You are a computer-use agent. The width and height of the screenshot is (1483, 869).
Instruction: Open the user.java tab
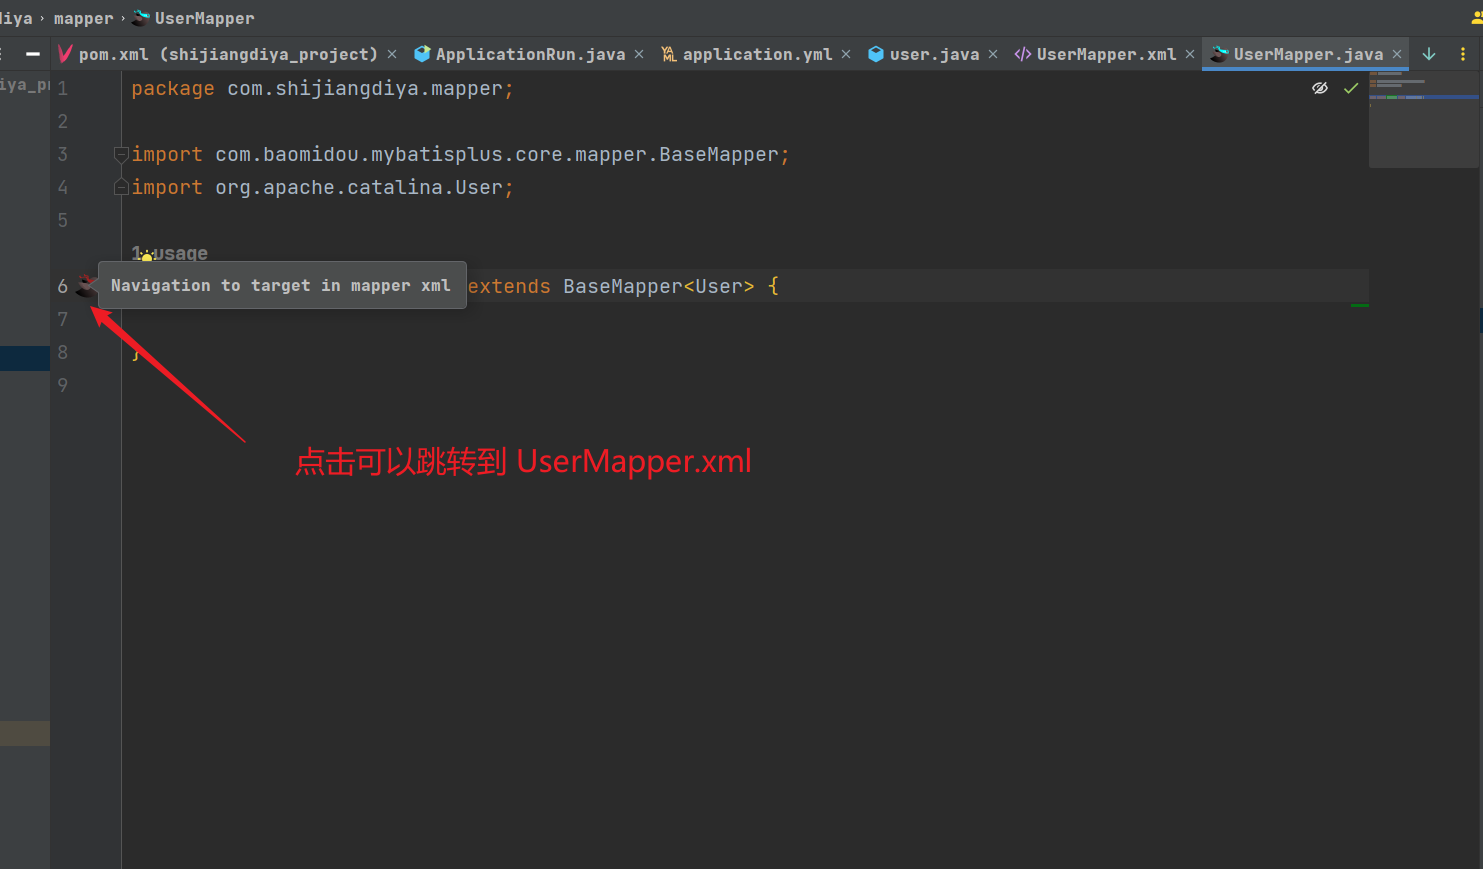(934, 54)
